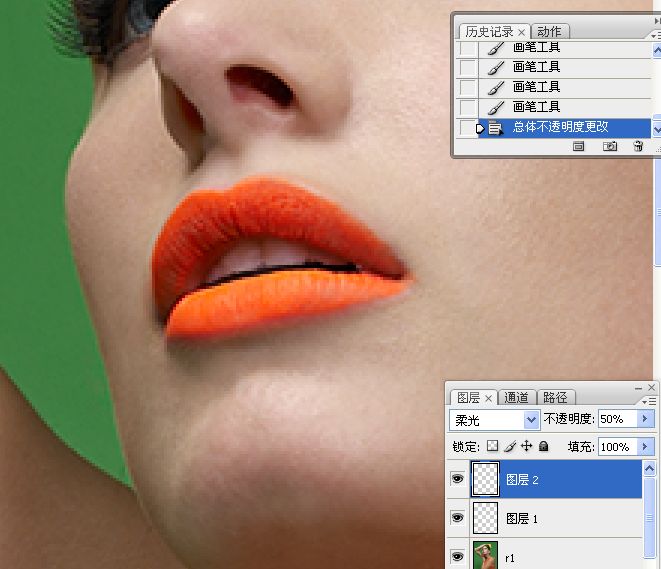
Task: Click the create new snapshot camera icon
Action: [610, 146]
